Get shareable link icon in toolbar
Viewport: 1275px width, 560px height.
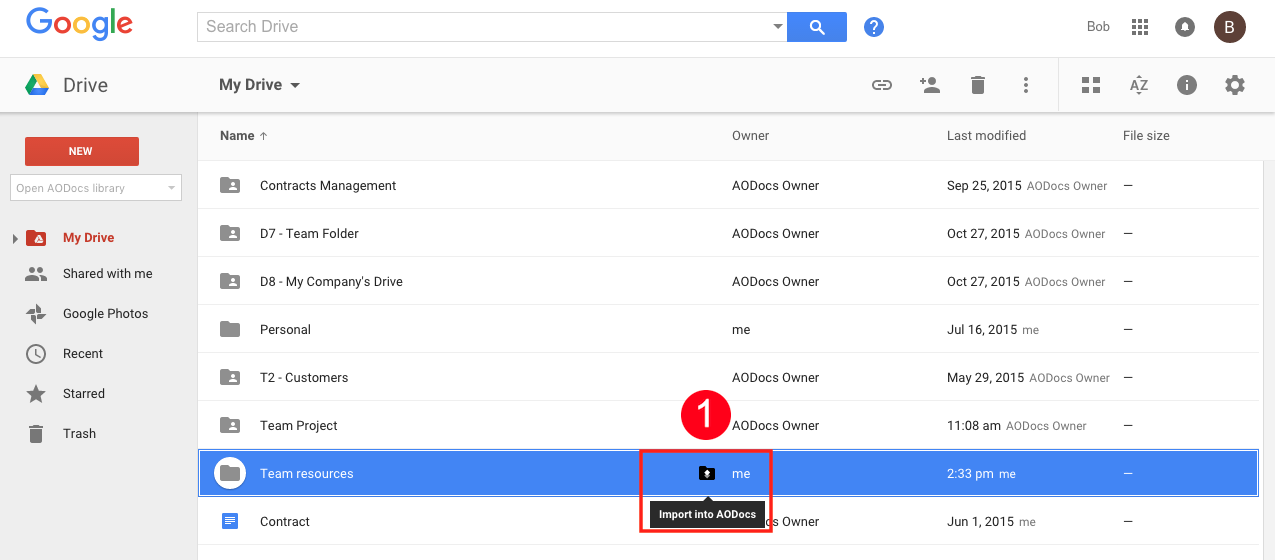click(x=881, y=85)
